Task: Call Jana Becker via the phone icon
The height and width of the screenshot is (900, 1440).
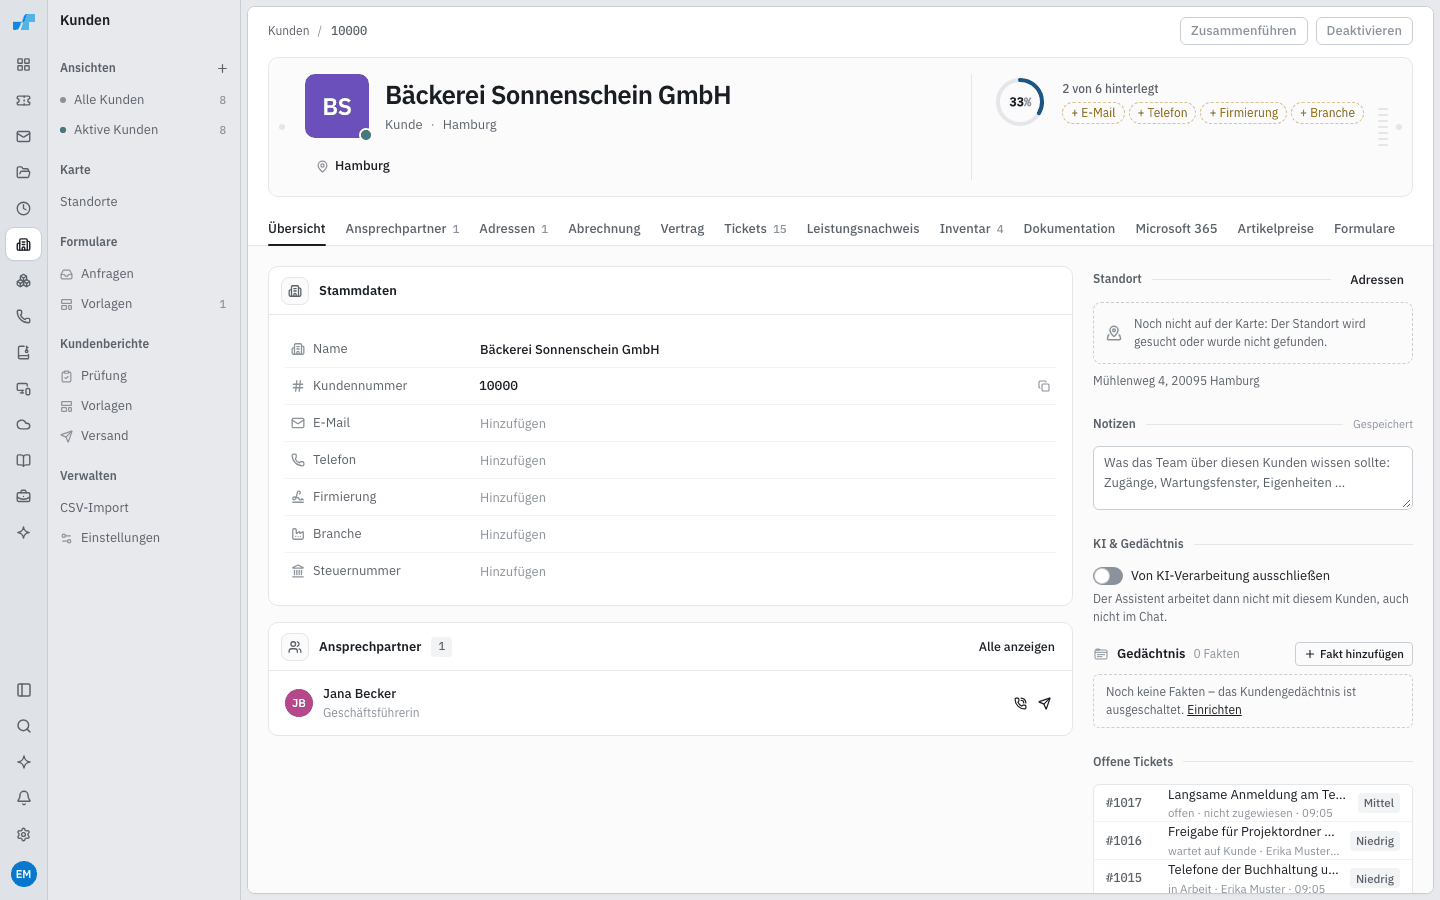Action: coord(1020,703)
